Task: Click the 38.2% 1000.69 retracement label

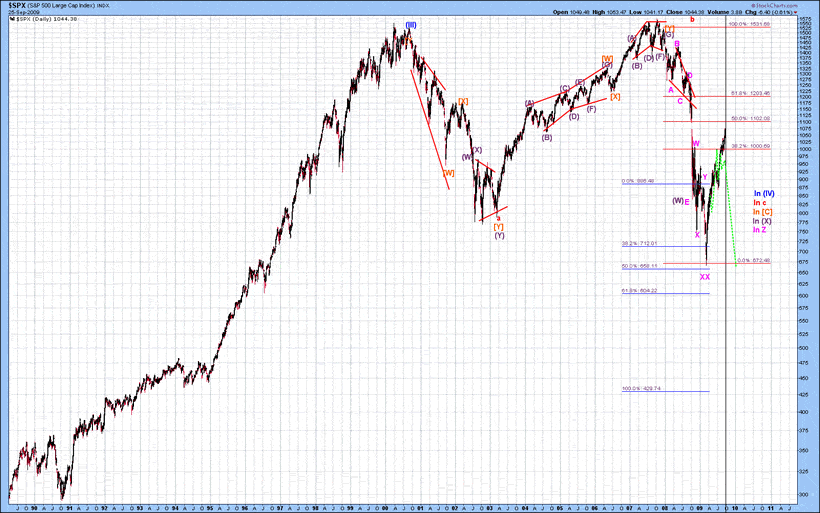Action: point(750,146)
